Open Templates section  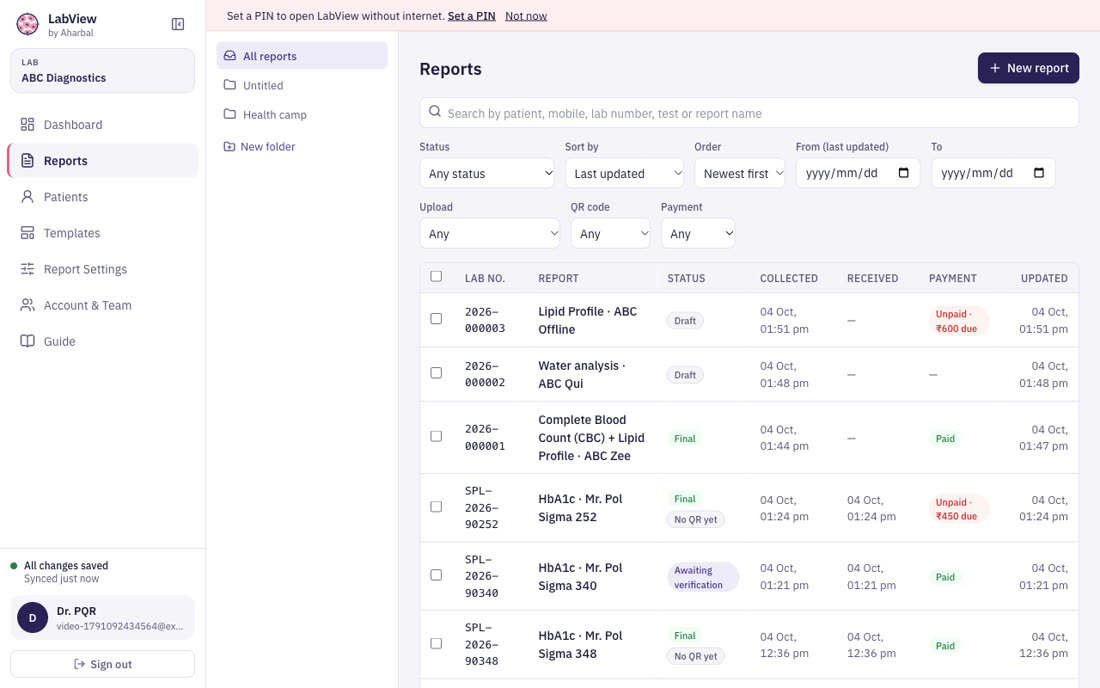point(102,233)
